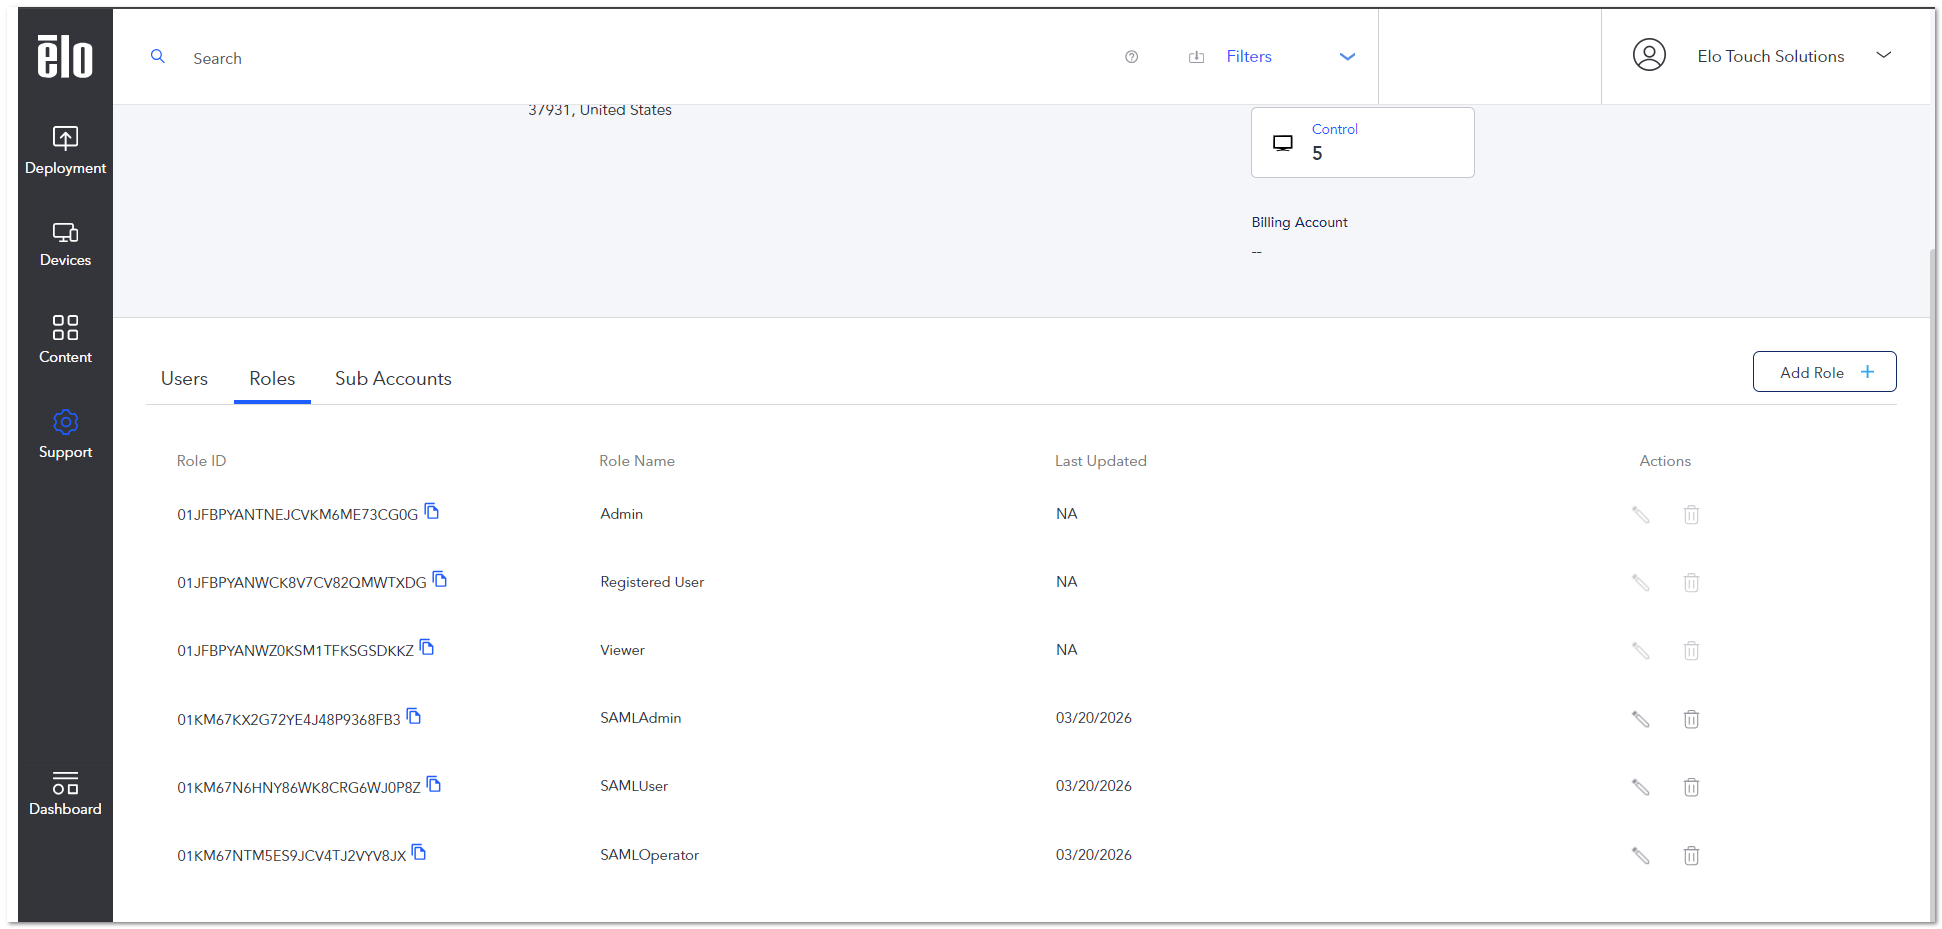Click the SAMLAdmin role name
Viewport: 1942px width, 929px height.
pyautogui.click(x=640, y=718)
